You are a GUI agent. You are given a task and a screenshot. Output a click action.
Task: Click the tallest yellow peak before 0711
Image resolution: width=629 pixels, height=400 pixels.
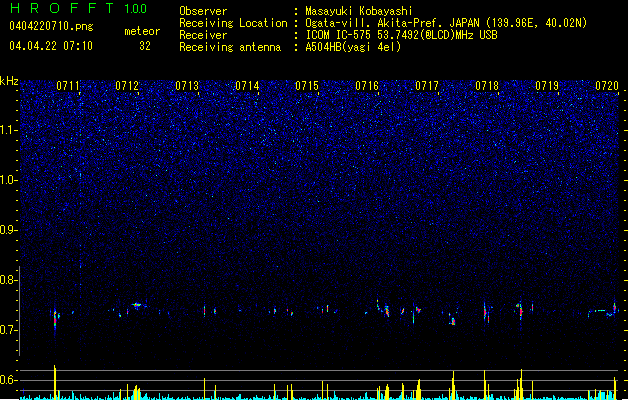click(55, 382)
